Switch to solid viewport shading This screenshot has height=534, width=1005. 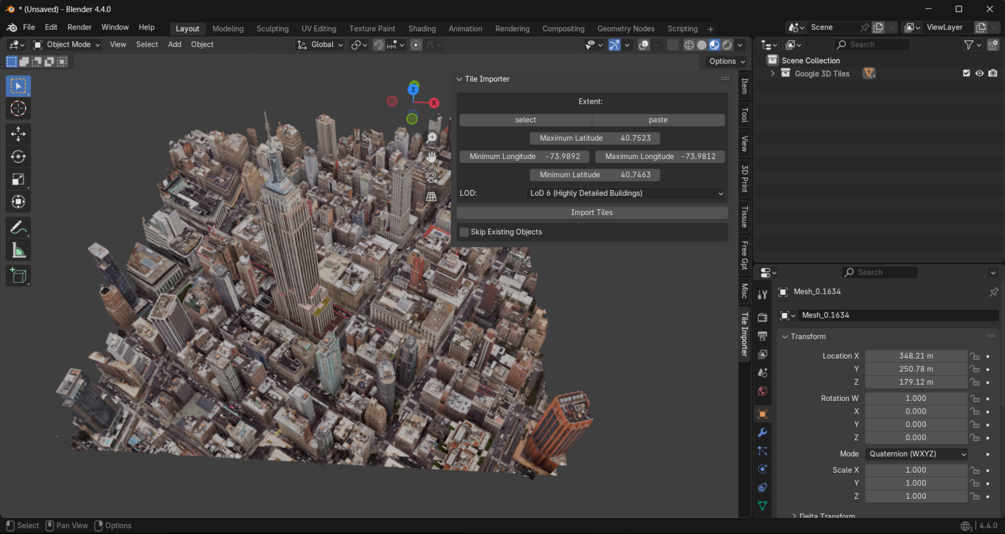pyautogui.click(x=702, y=45)
